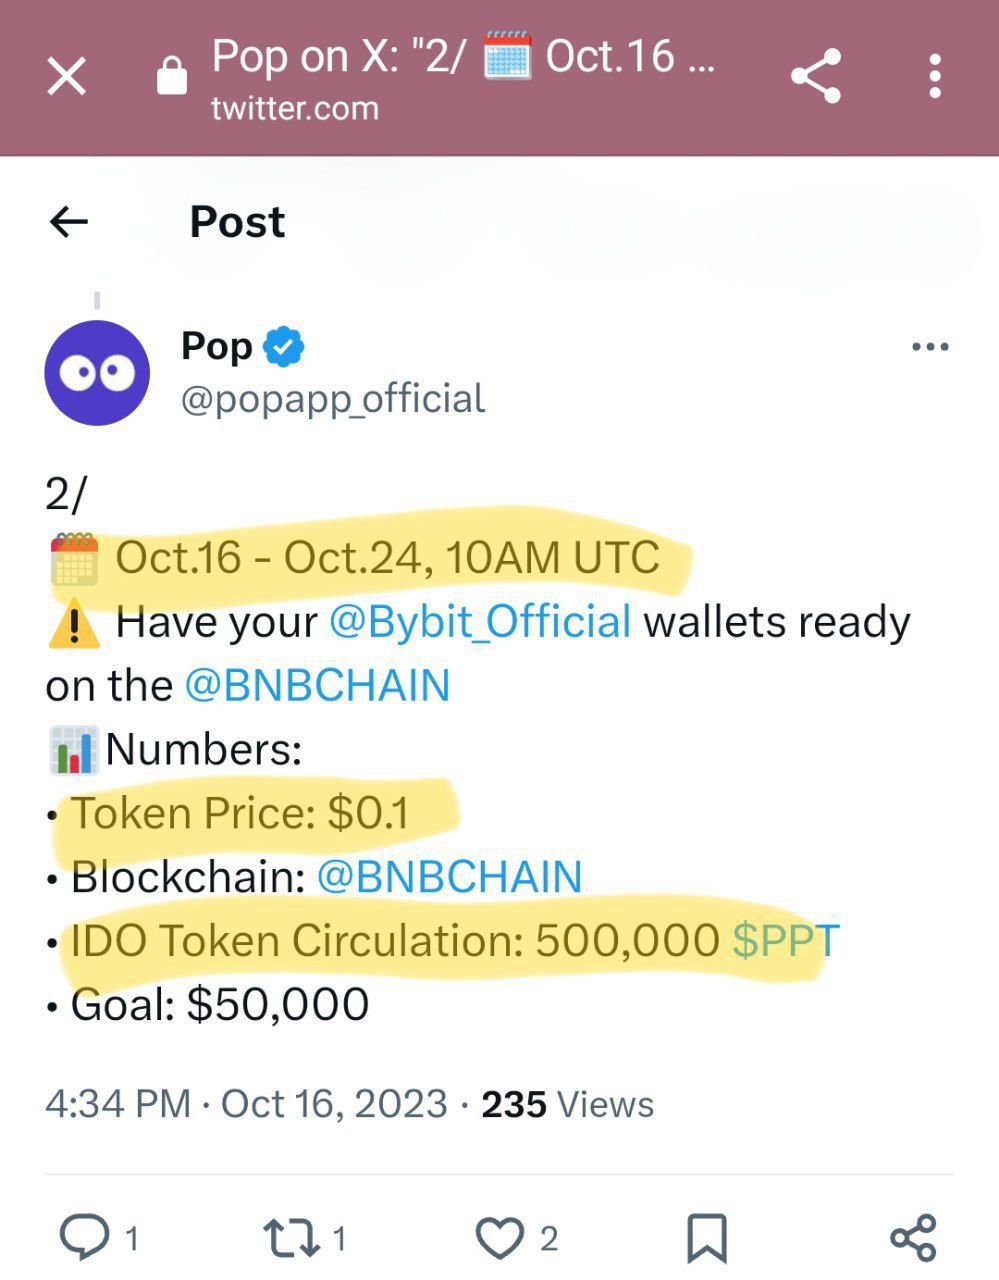Tap the repost arrows icon
Screen dimensions: 999x1280
291,1238
